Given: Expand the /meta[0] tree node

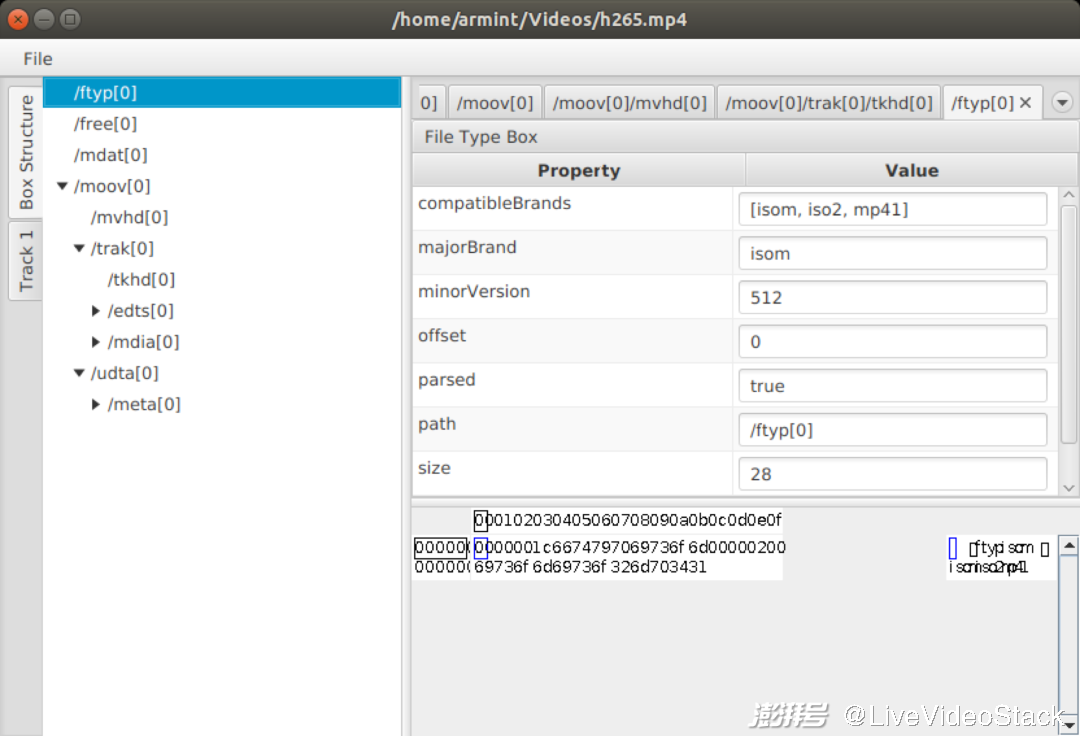Looking at the screenshot, I should point(96,404).
